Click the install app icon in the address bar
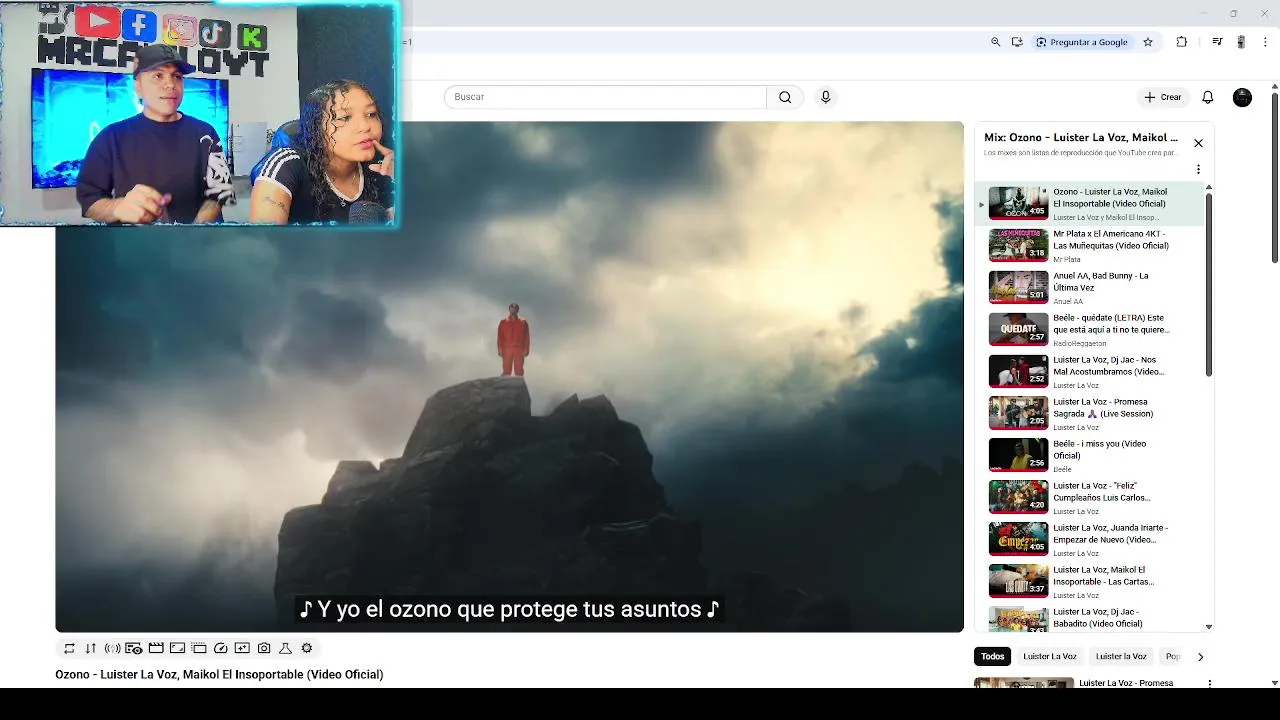This screenshot has width=1280, height=720. 1017,42
